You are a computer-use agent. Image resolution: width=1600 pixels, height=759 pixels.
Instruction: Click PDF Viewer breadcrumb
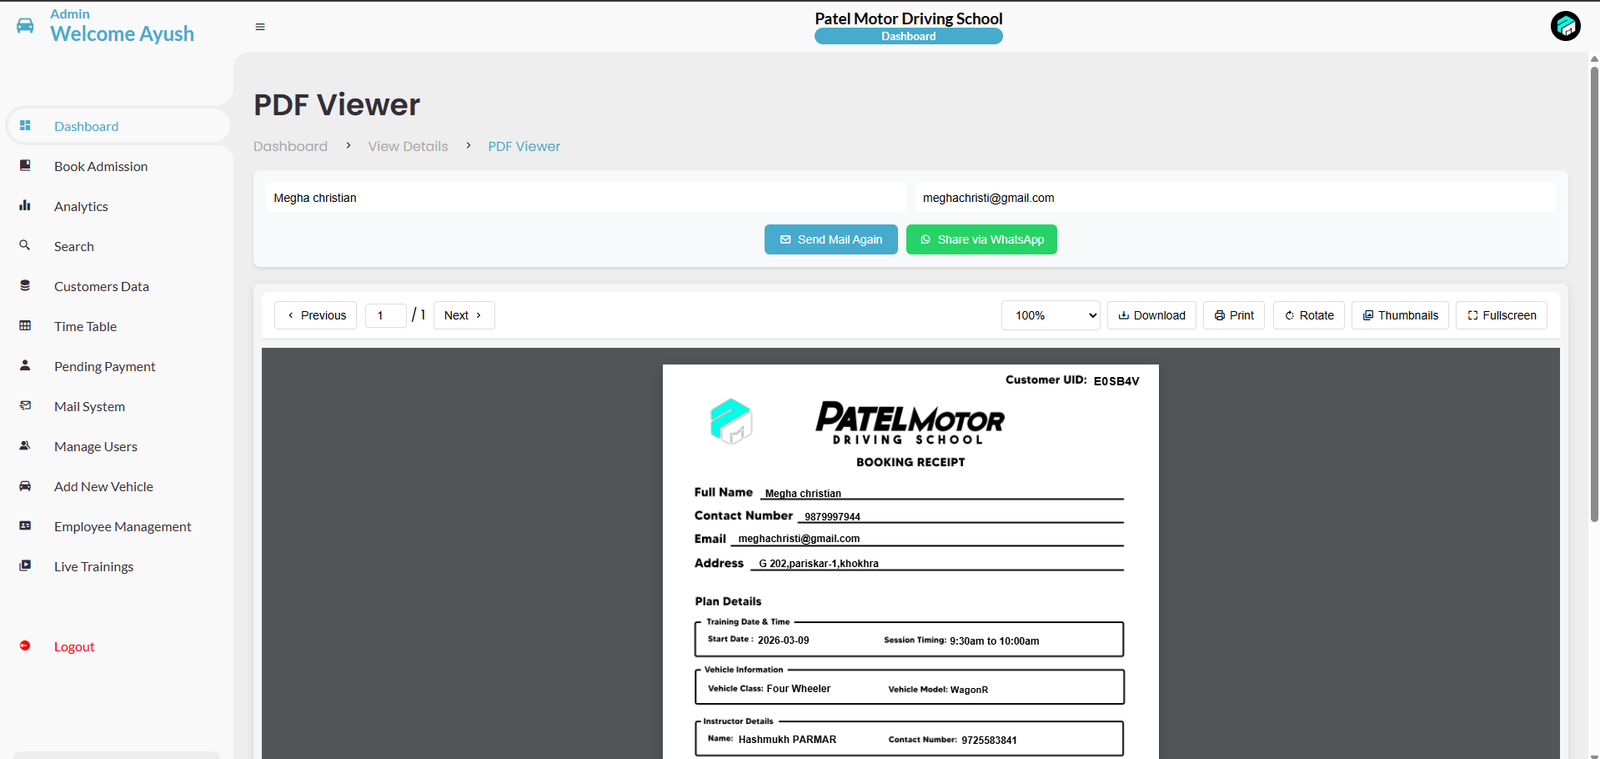click(524, 146)
